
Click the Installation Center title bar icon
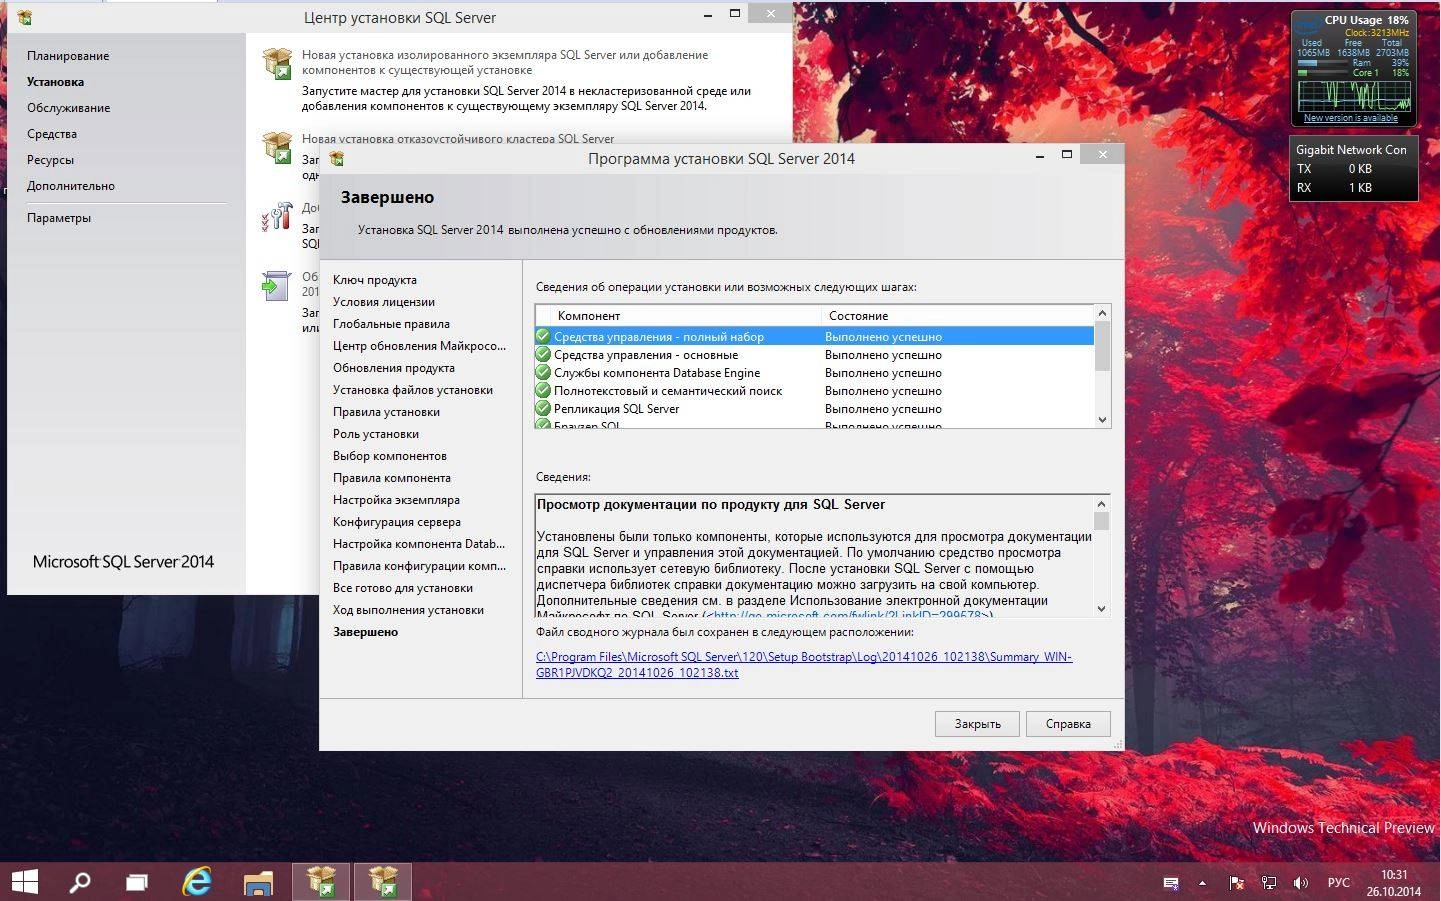pyautogui.click(x=25, y=17)
